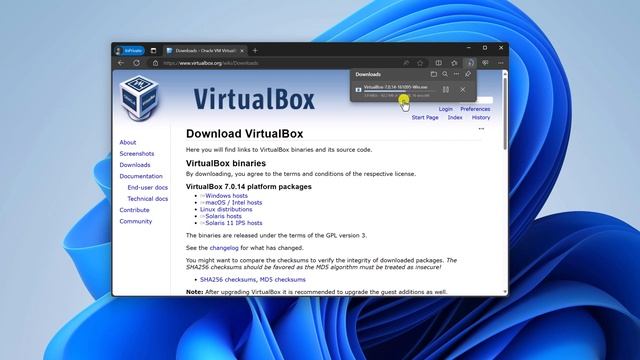
Task: Click the Read aloud icon in address bar
Action: [x=406, y=63]
